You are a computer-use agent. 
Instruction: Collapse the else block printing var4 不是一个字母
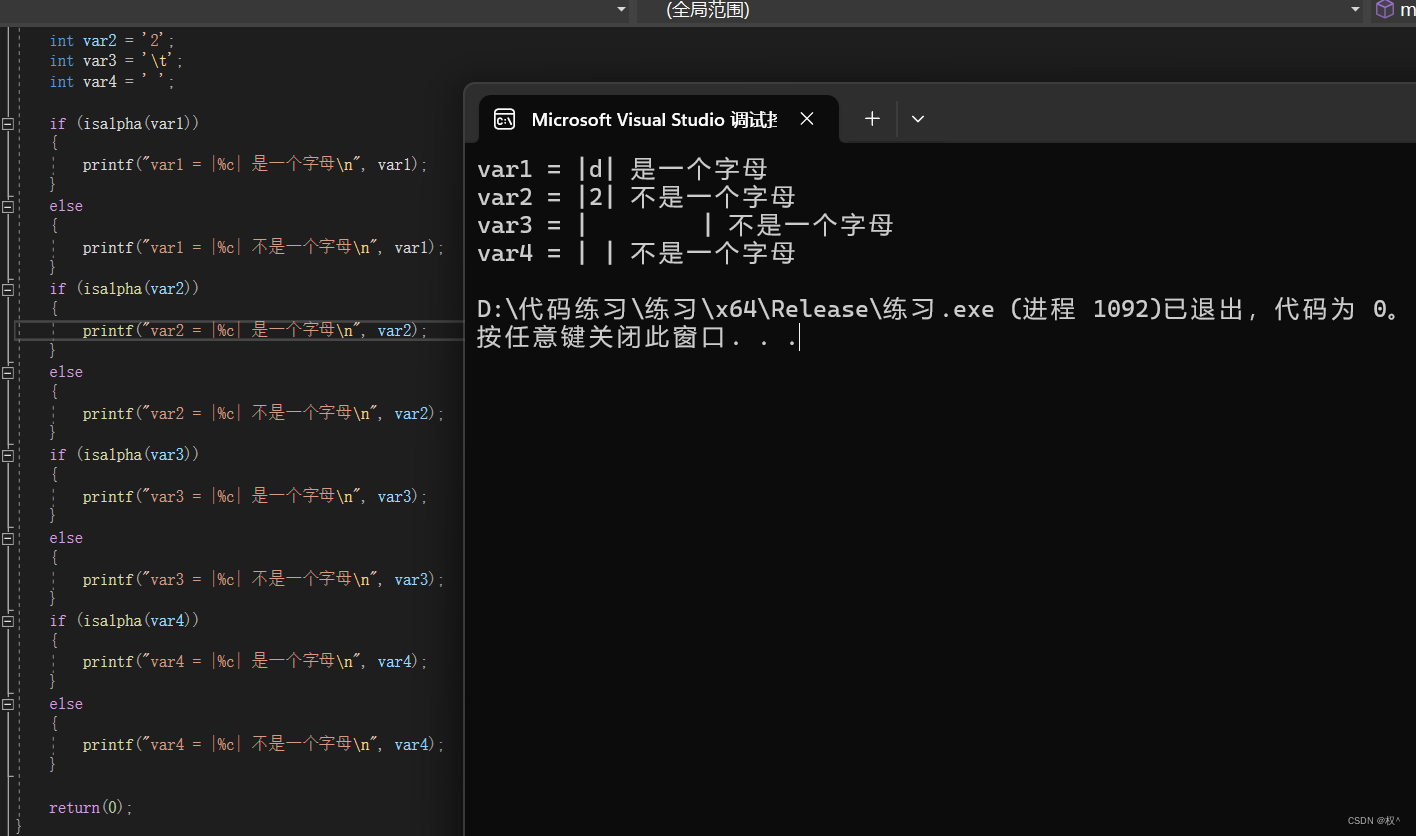(8, 705)
